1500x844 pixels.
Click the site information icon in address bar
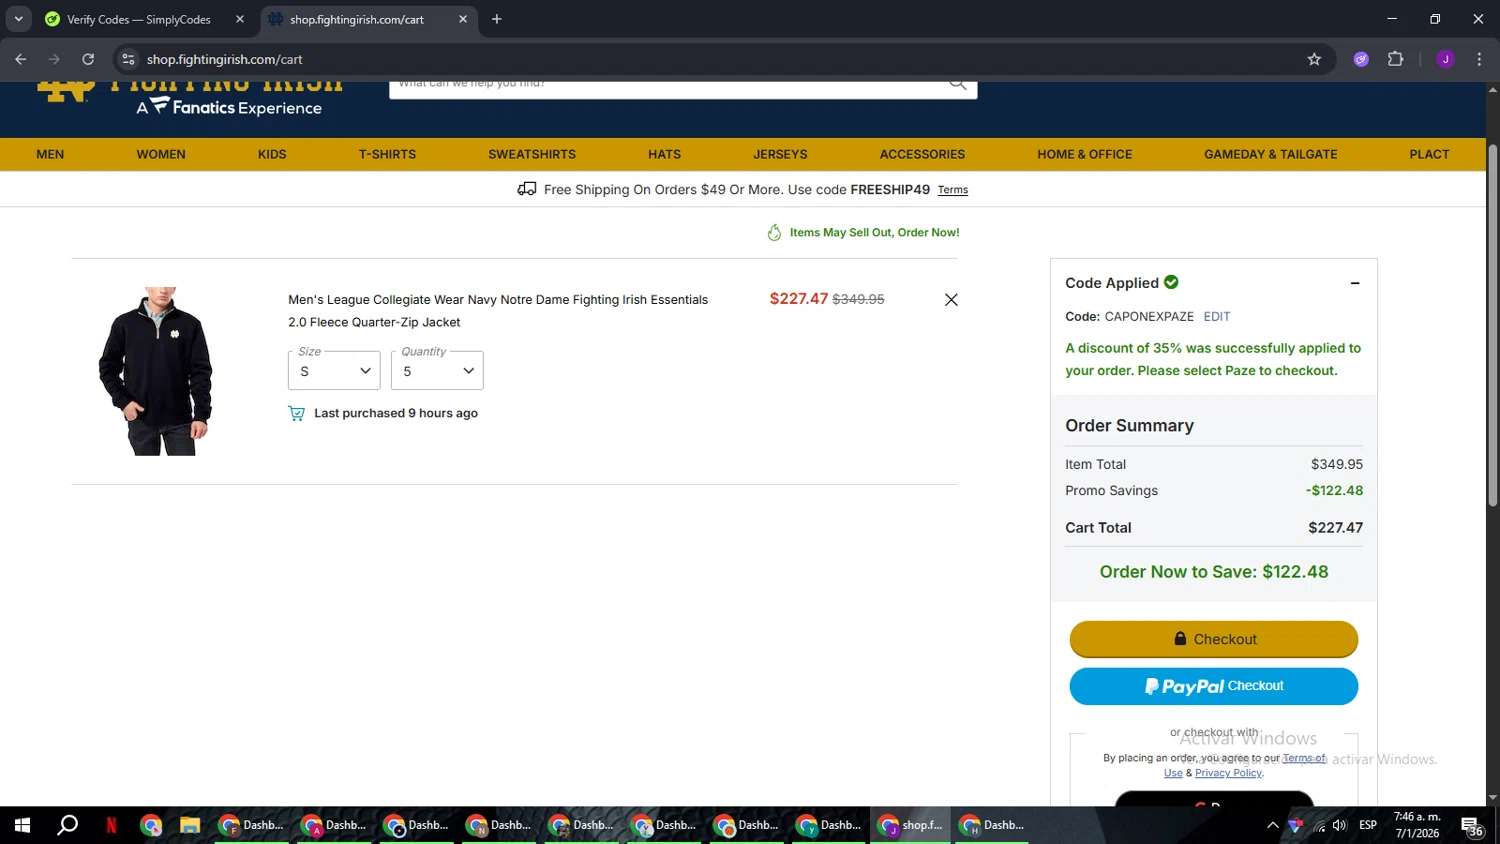128,59
